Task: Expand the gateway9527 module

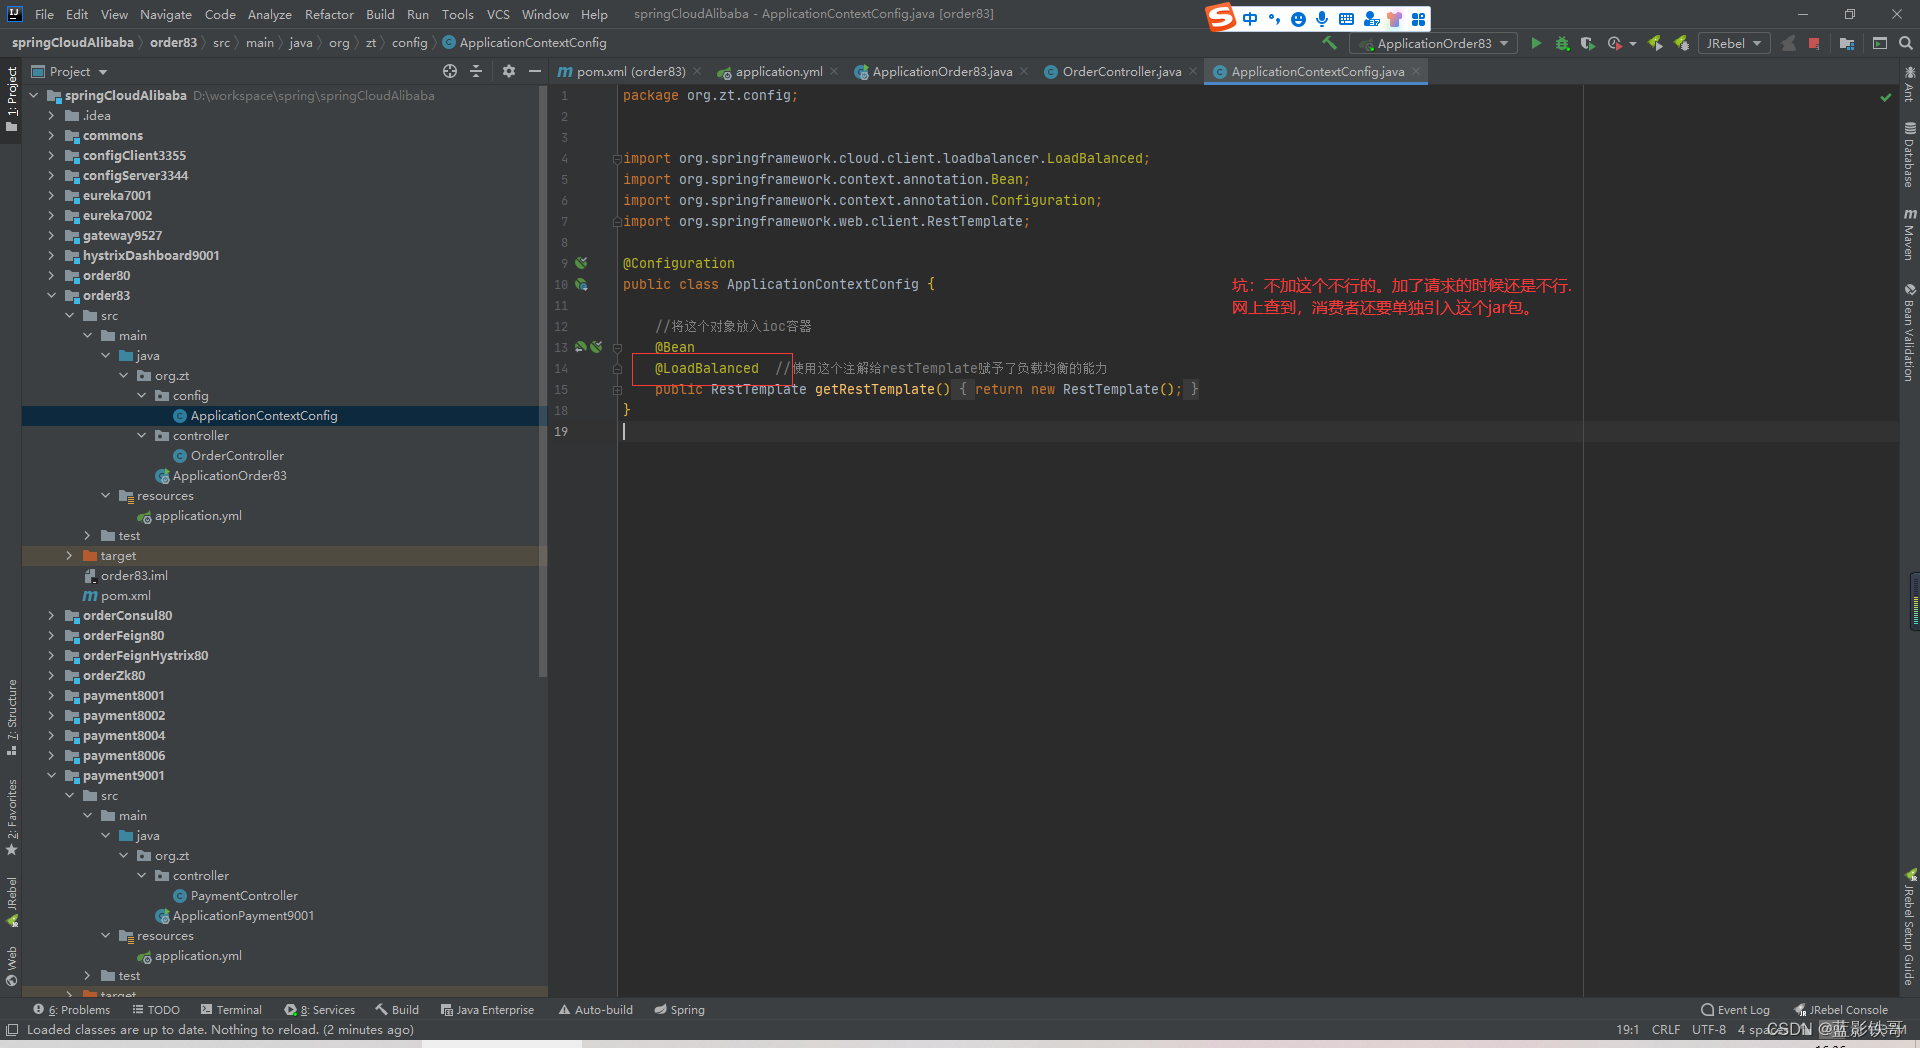Action: pos(51,236)
